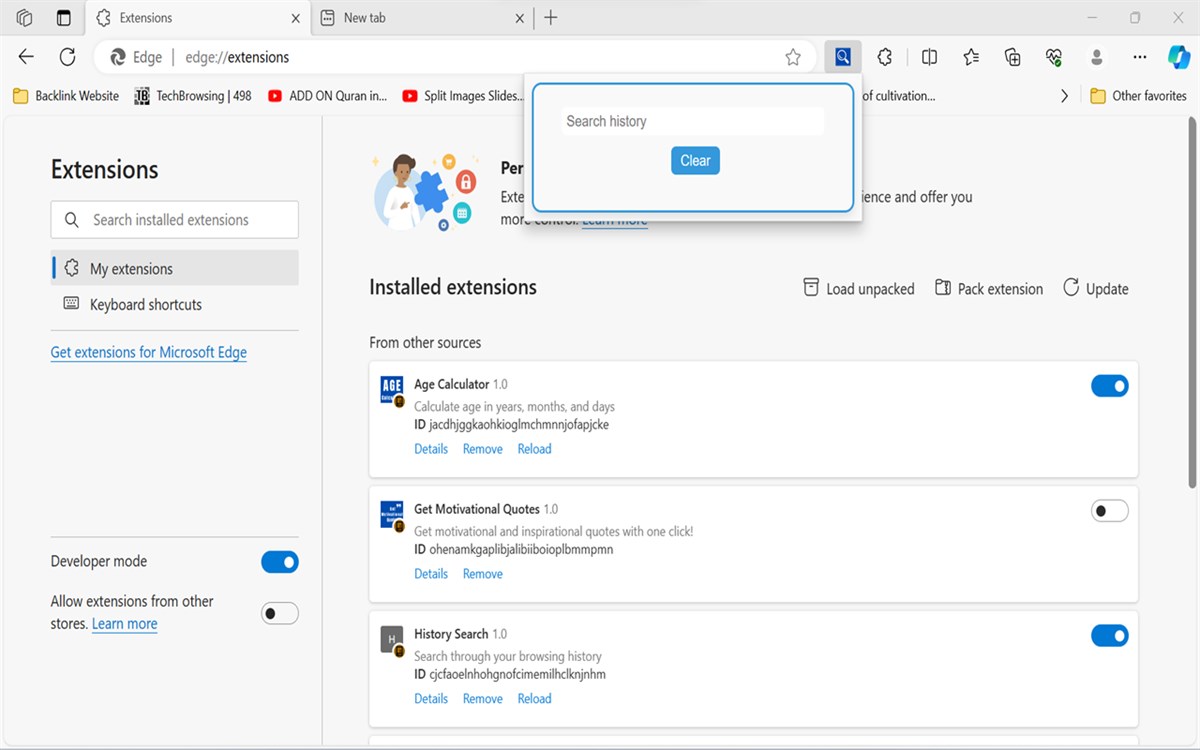Screen dimensions: 1200x750
Task: Expand the bookmarks bar overflow chevron
Action: (x=1064, y=96)
